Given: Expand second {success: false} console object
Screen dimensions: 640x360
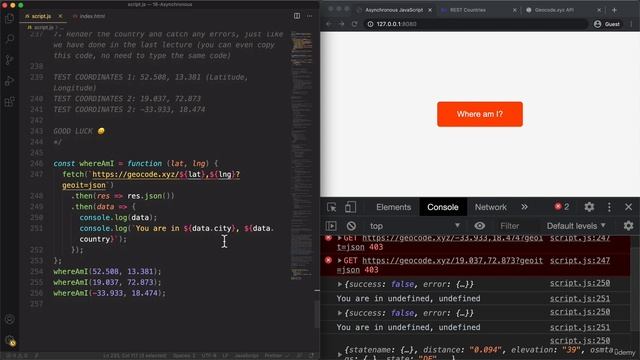Looking at the screenshot, I should 340,313.
